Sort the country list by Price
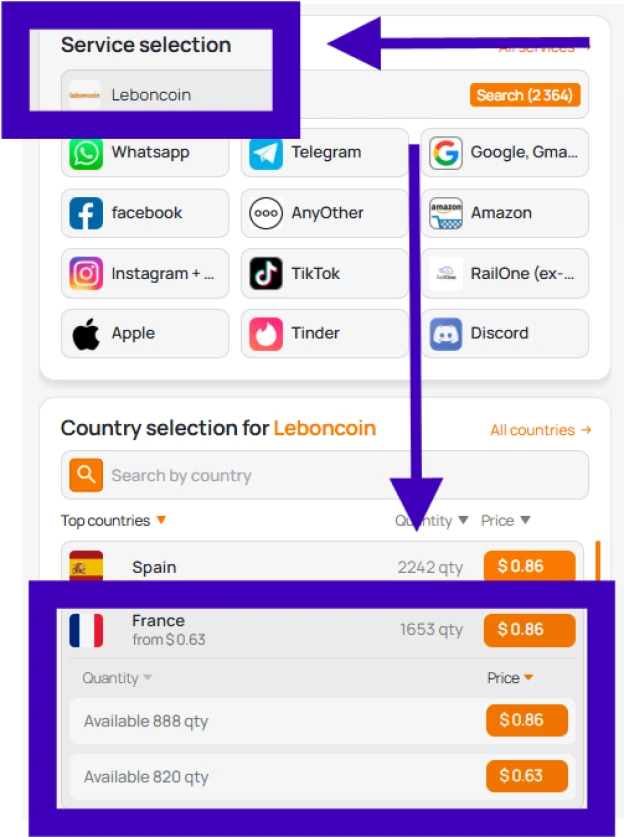The height and width of the screenshot is (837, 624). point(505,521)
